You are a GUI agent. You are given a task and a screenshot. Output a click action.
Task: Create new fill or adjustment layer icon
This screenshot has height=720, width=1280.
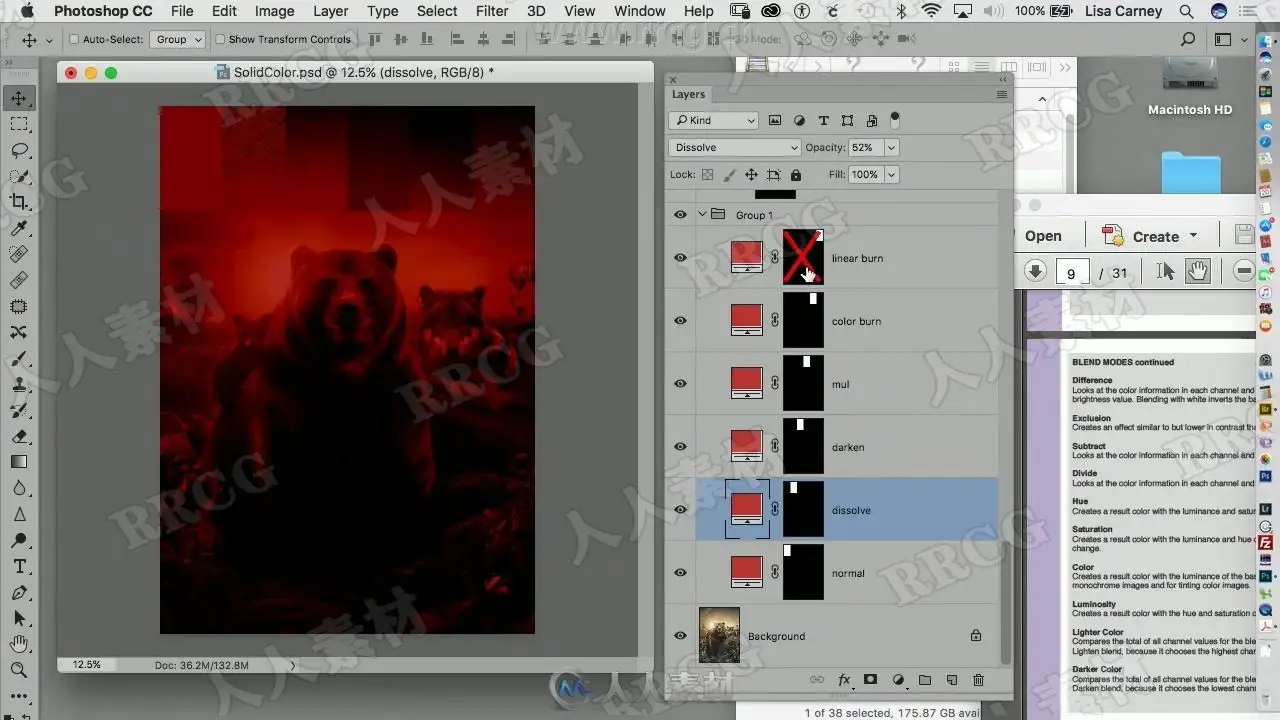click(x=898, y=680)
